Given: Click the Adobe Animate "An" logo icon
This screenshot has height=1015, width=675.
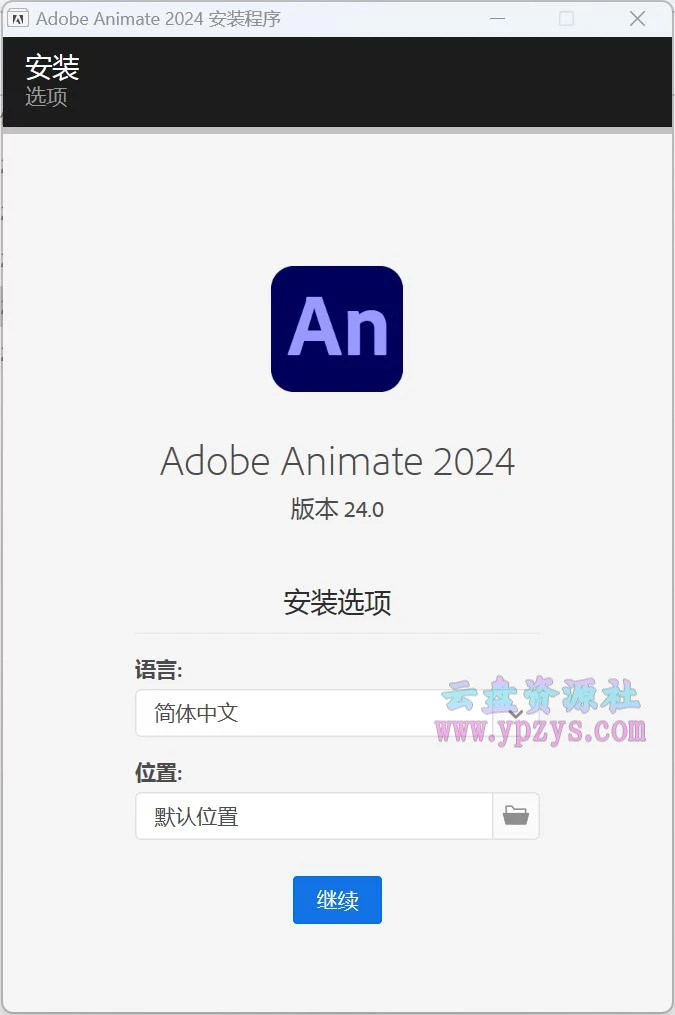Looking at the screenshot, I should pyautogui.click(x=337, y=328).
